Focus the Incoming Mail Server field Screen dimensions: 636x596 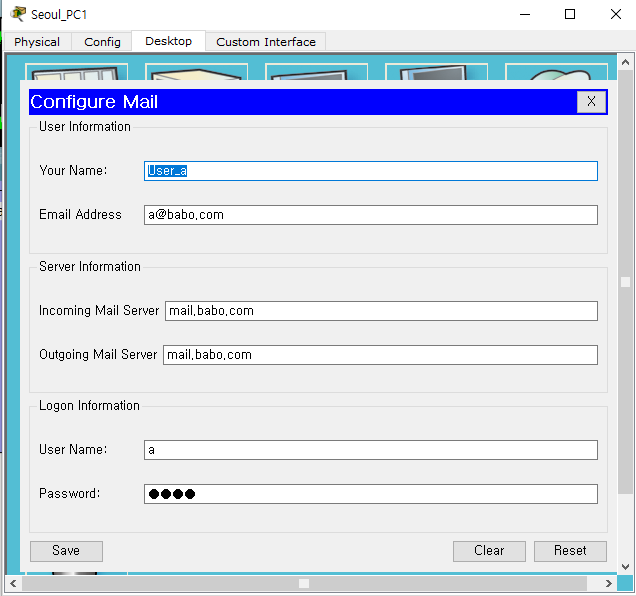click(381, 311)
